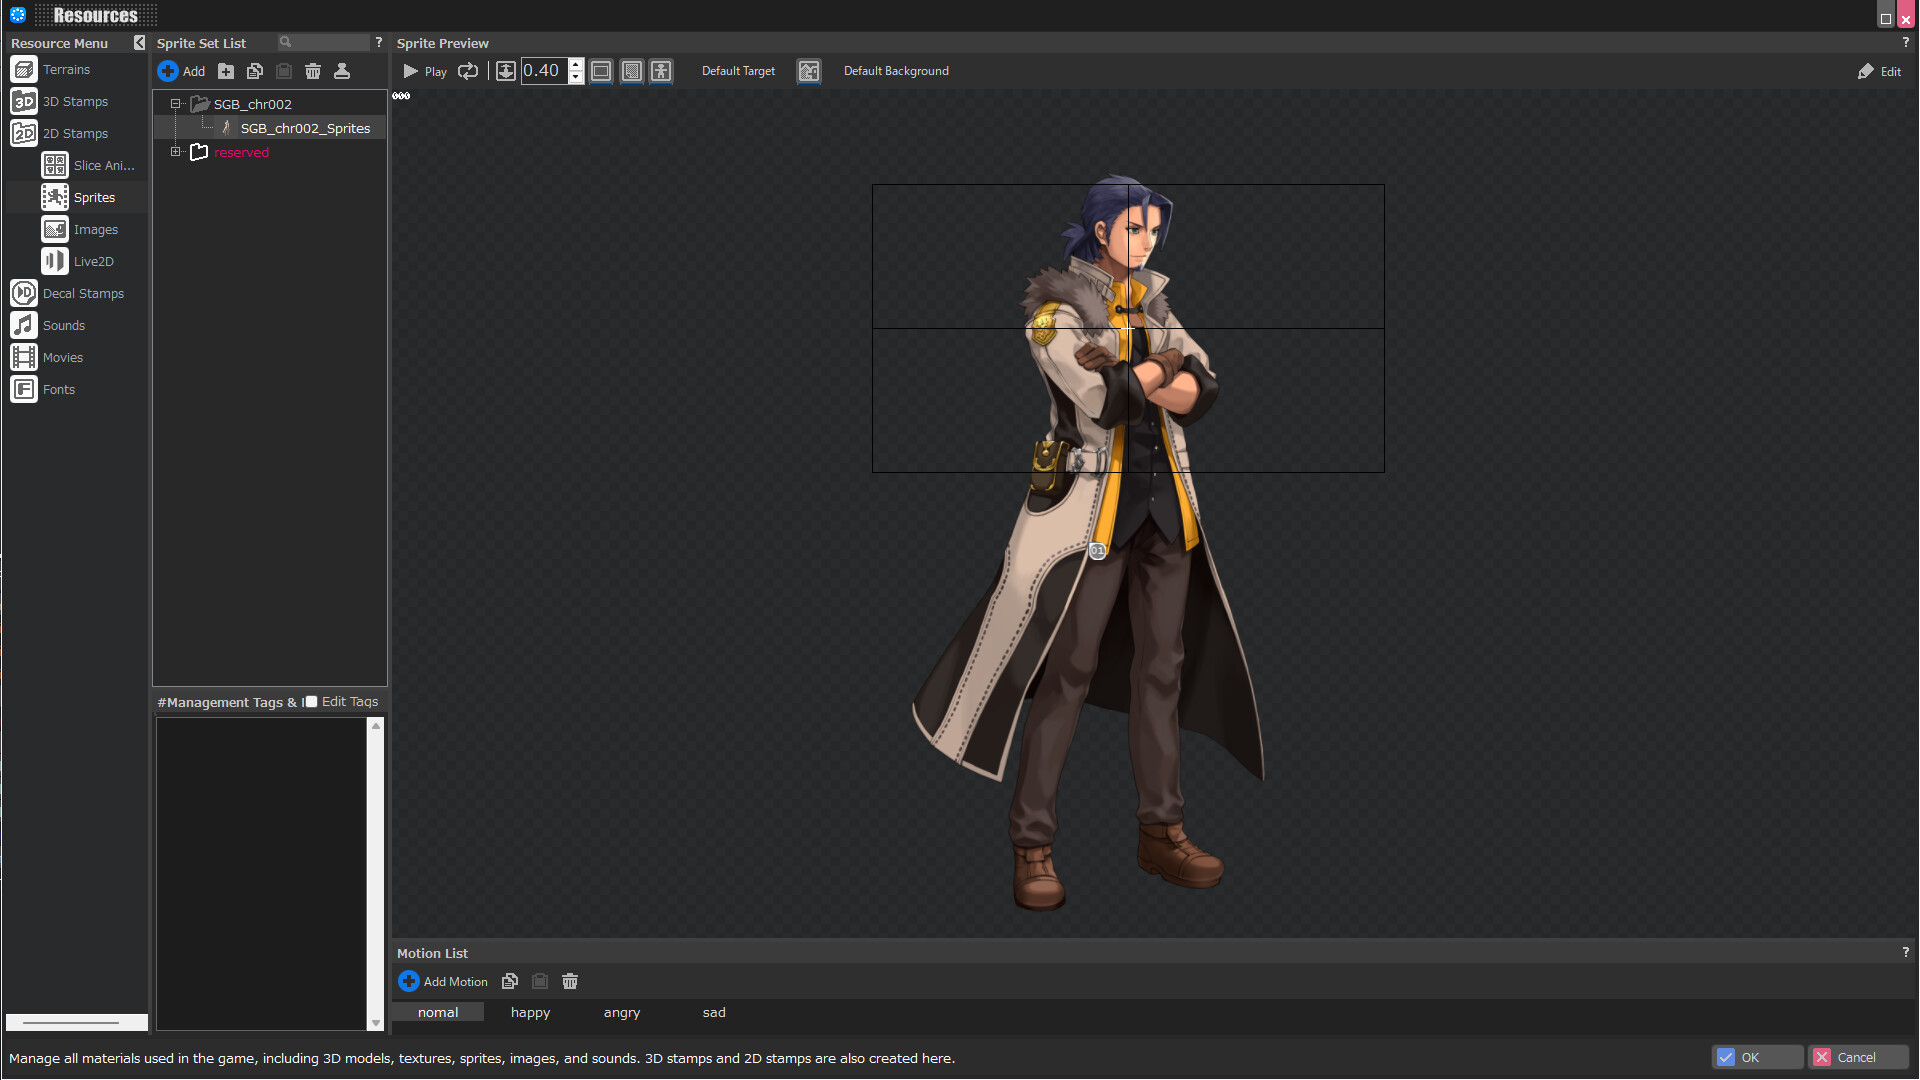Collapse the Resource Menu panel

tap(139, 43)
